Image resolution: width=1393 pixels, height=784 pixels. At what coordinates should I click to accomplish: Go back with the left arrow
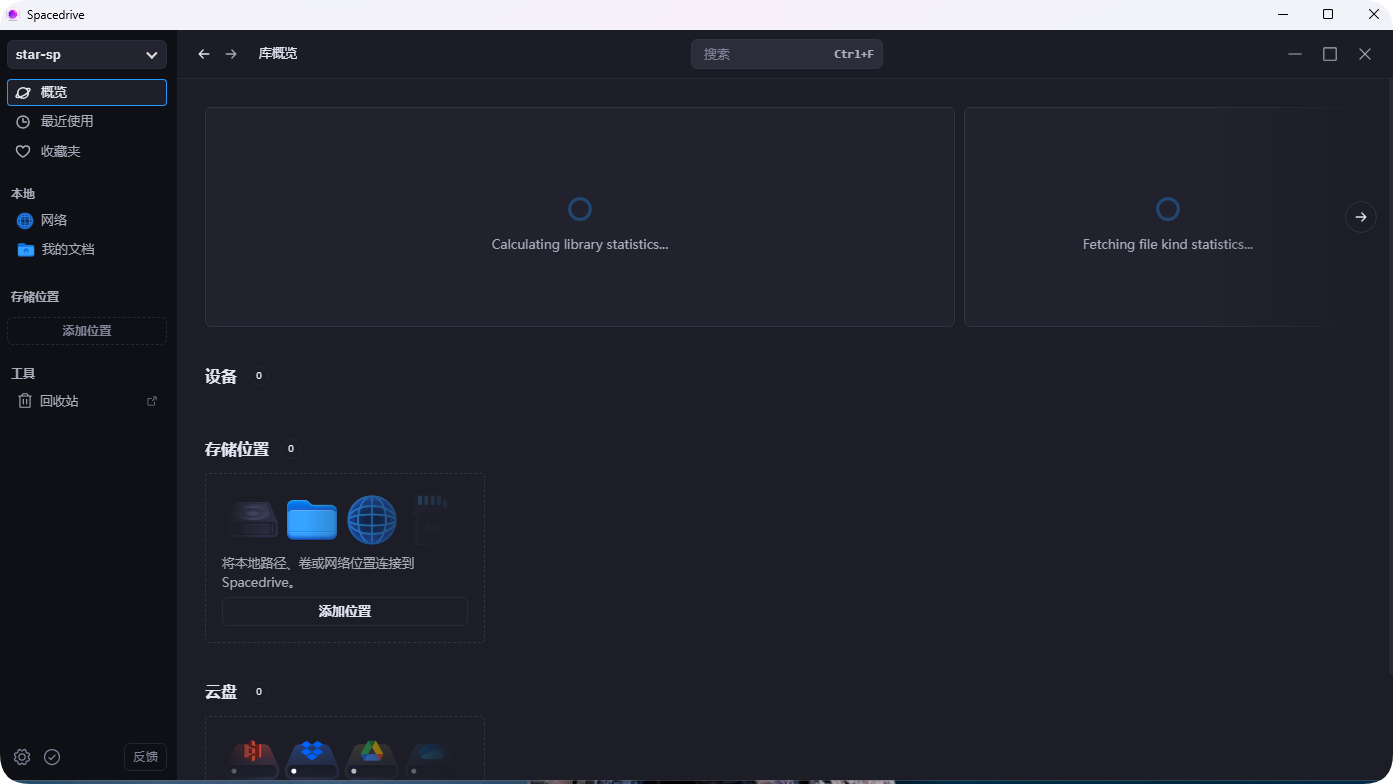[204, 54]
